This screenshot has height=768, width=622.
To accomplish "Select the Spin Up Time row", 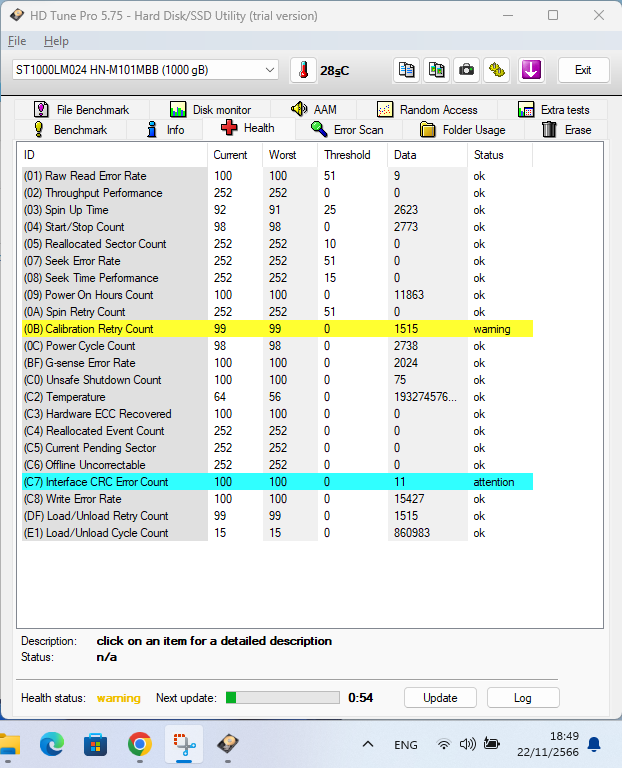I will (277, 210).
